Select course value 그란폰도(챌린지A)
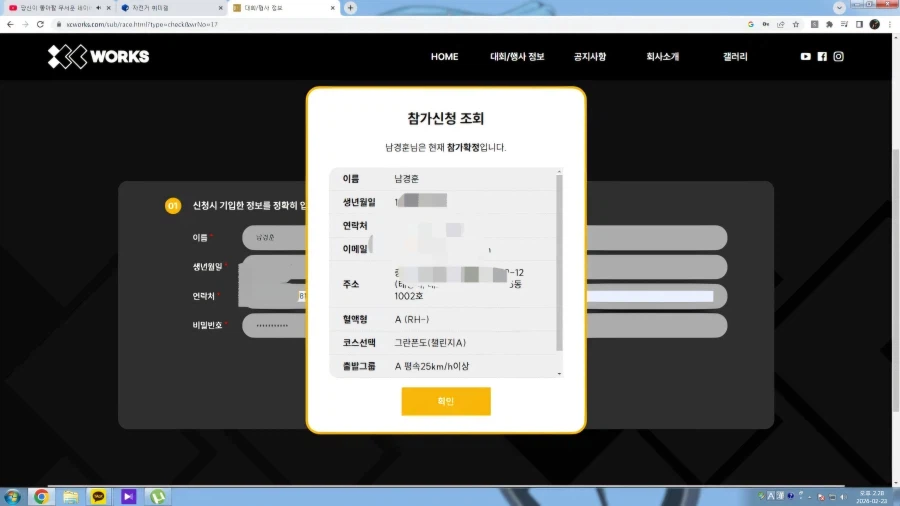This screenshot has width=900, height=506. (430, 343)
